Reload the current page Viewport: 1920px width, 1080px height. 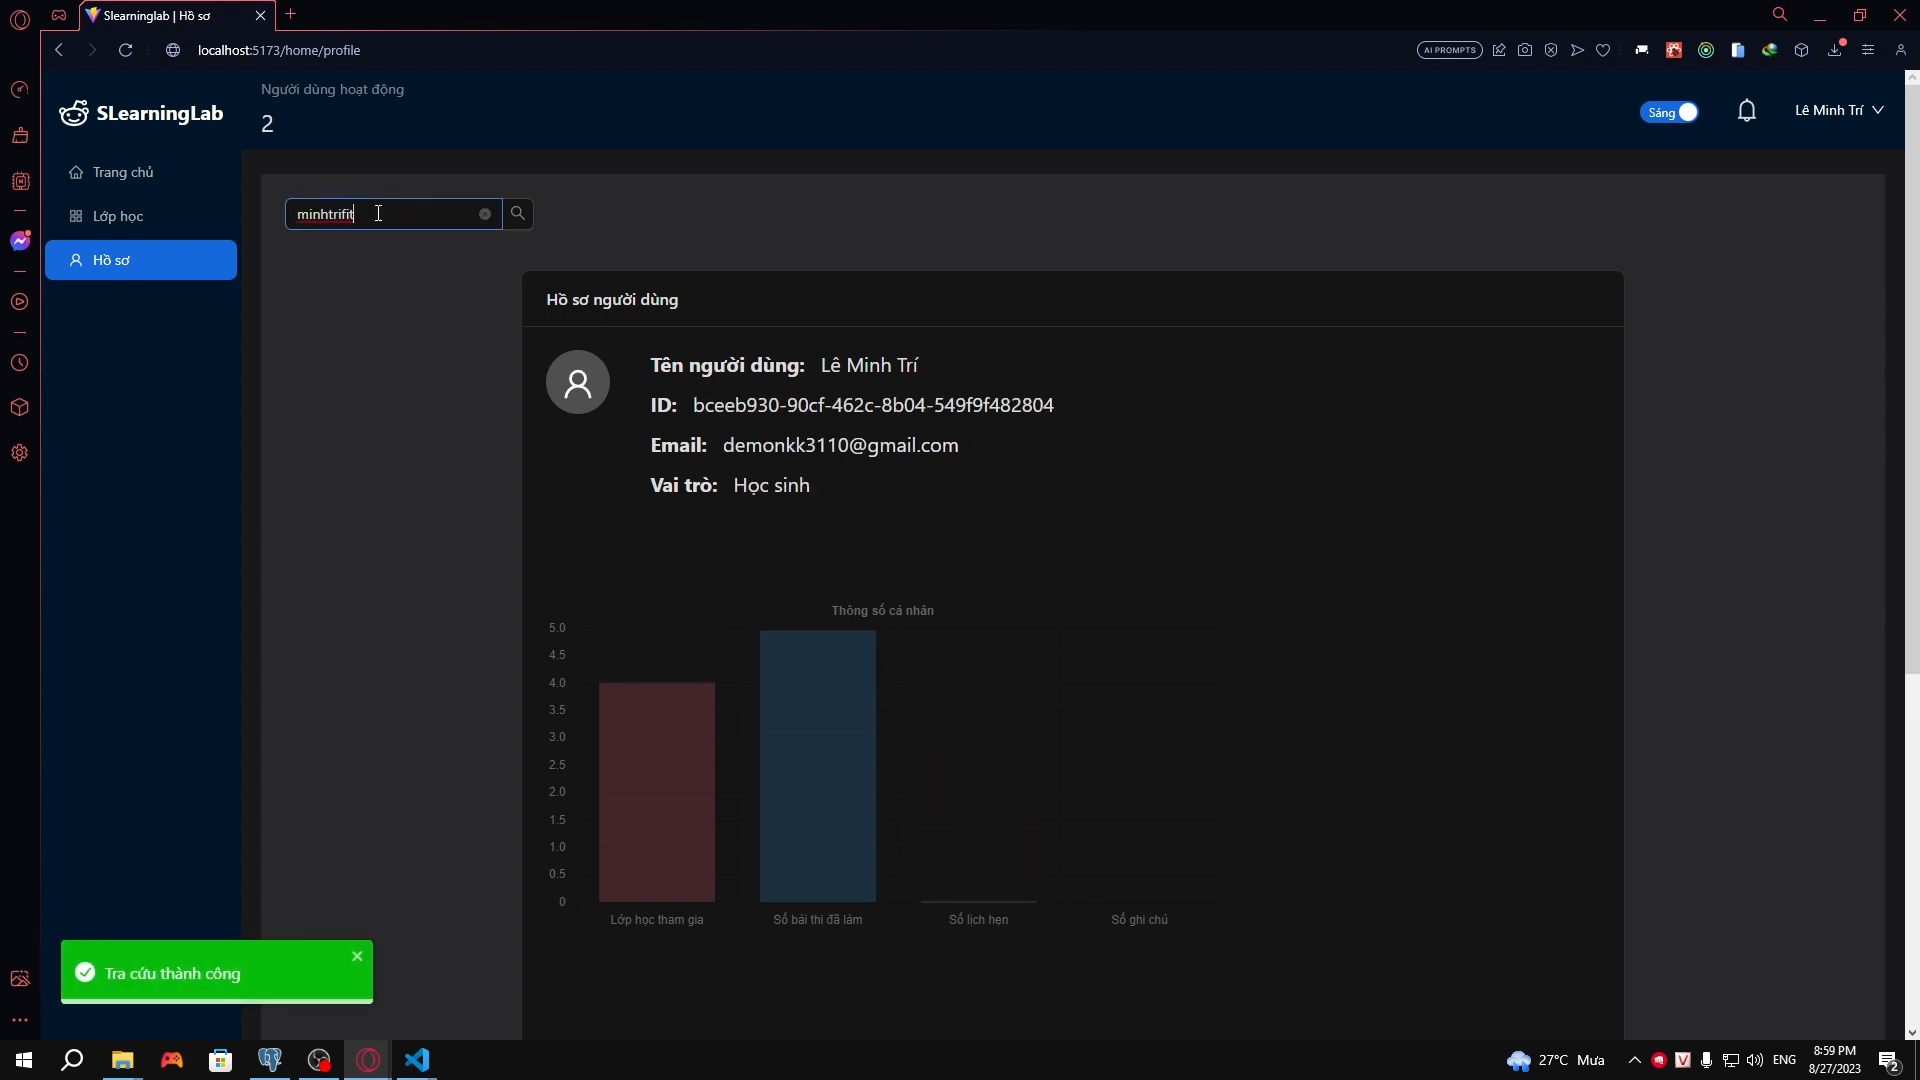(126, 50)
